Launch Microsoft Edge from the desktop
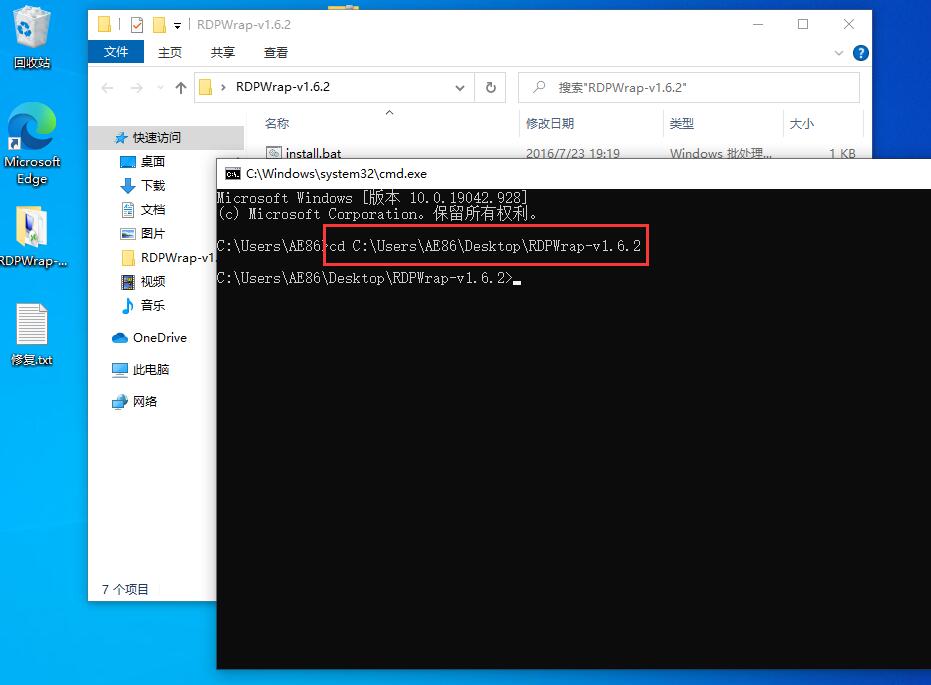Image resolution: width=931 pixels, height=685 pixels. coord(32,144)
